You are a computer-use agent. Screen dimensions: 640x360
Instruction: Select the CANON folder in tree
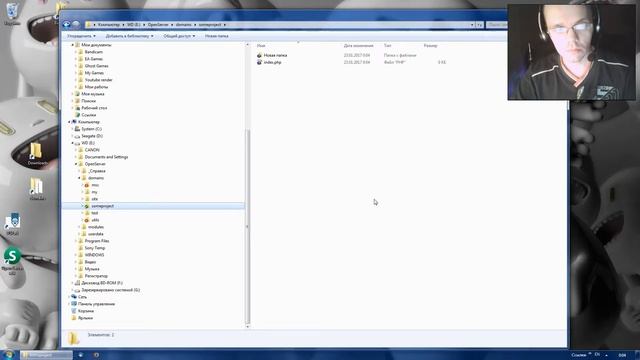(x=92, y=150)
